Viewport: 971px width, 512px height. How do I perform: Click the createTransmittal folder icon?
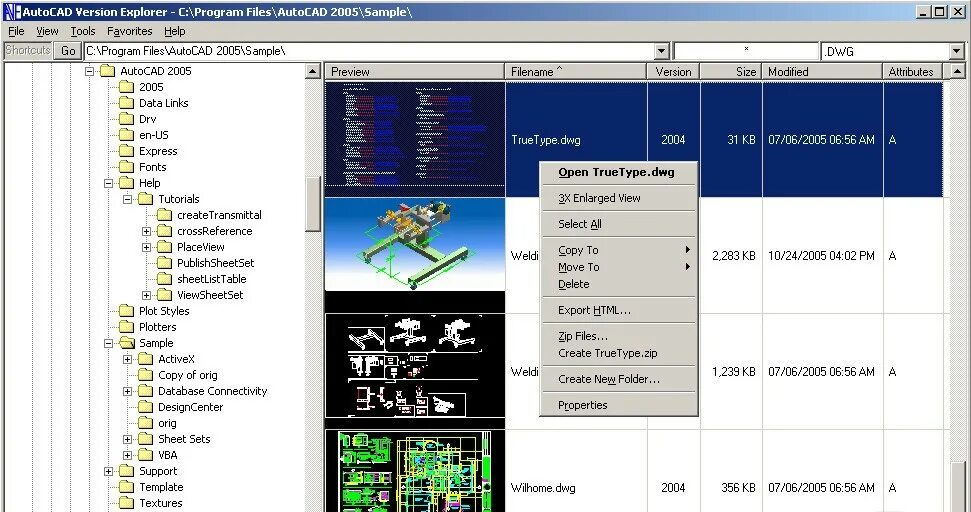point(165,215)
